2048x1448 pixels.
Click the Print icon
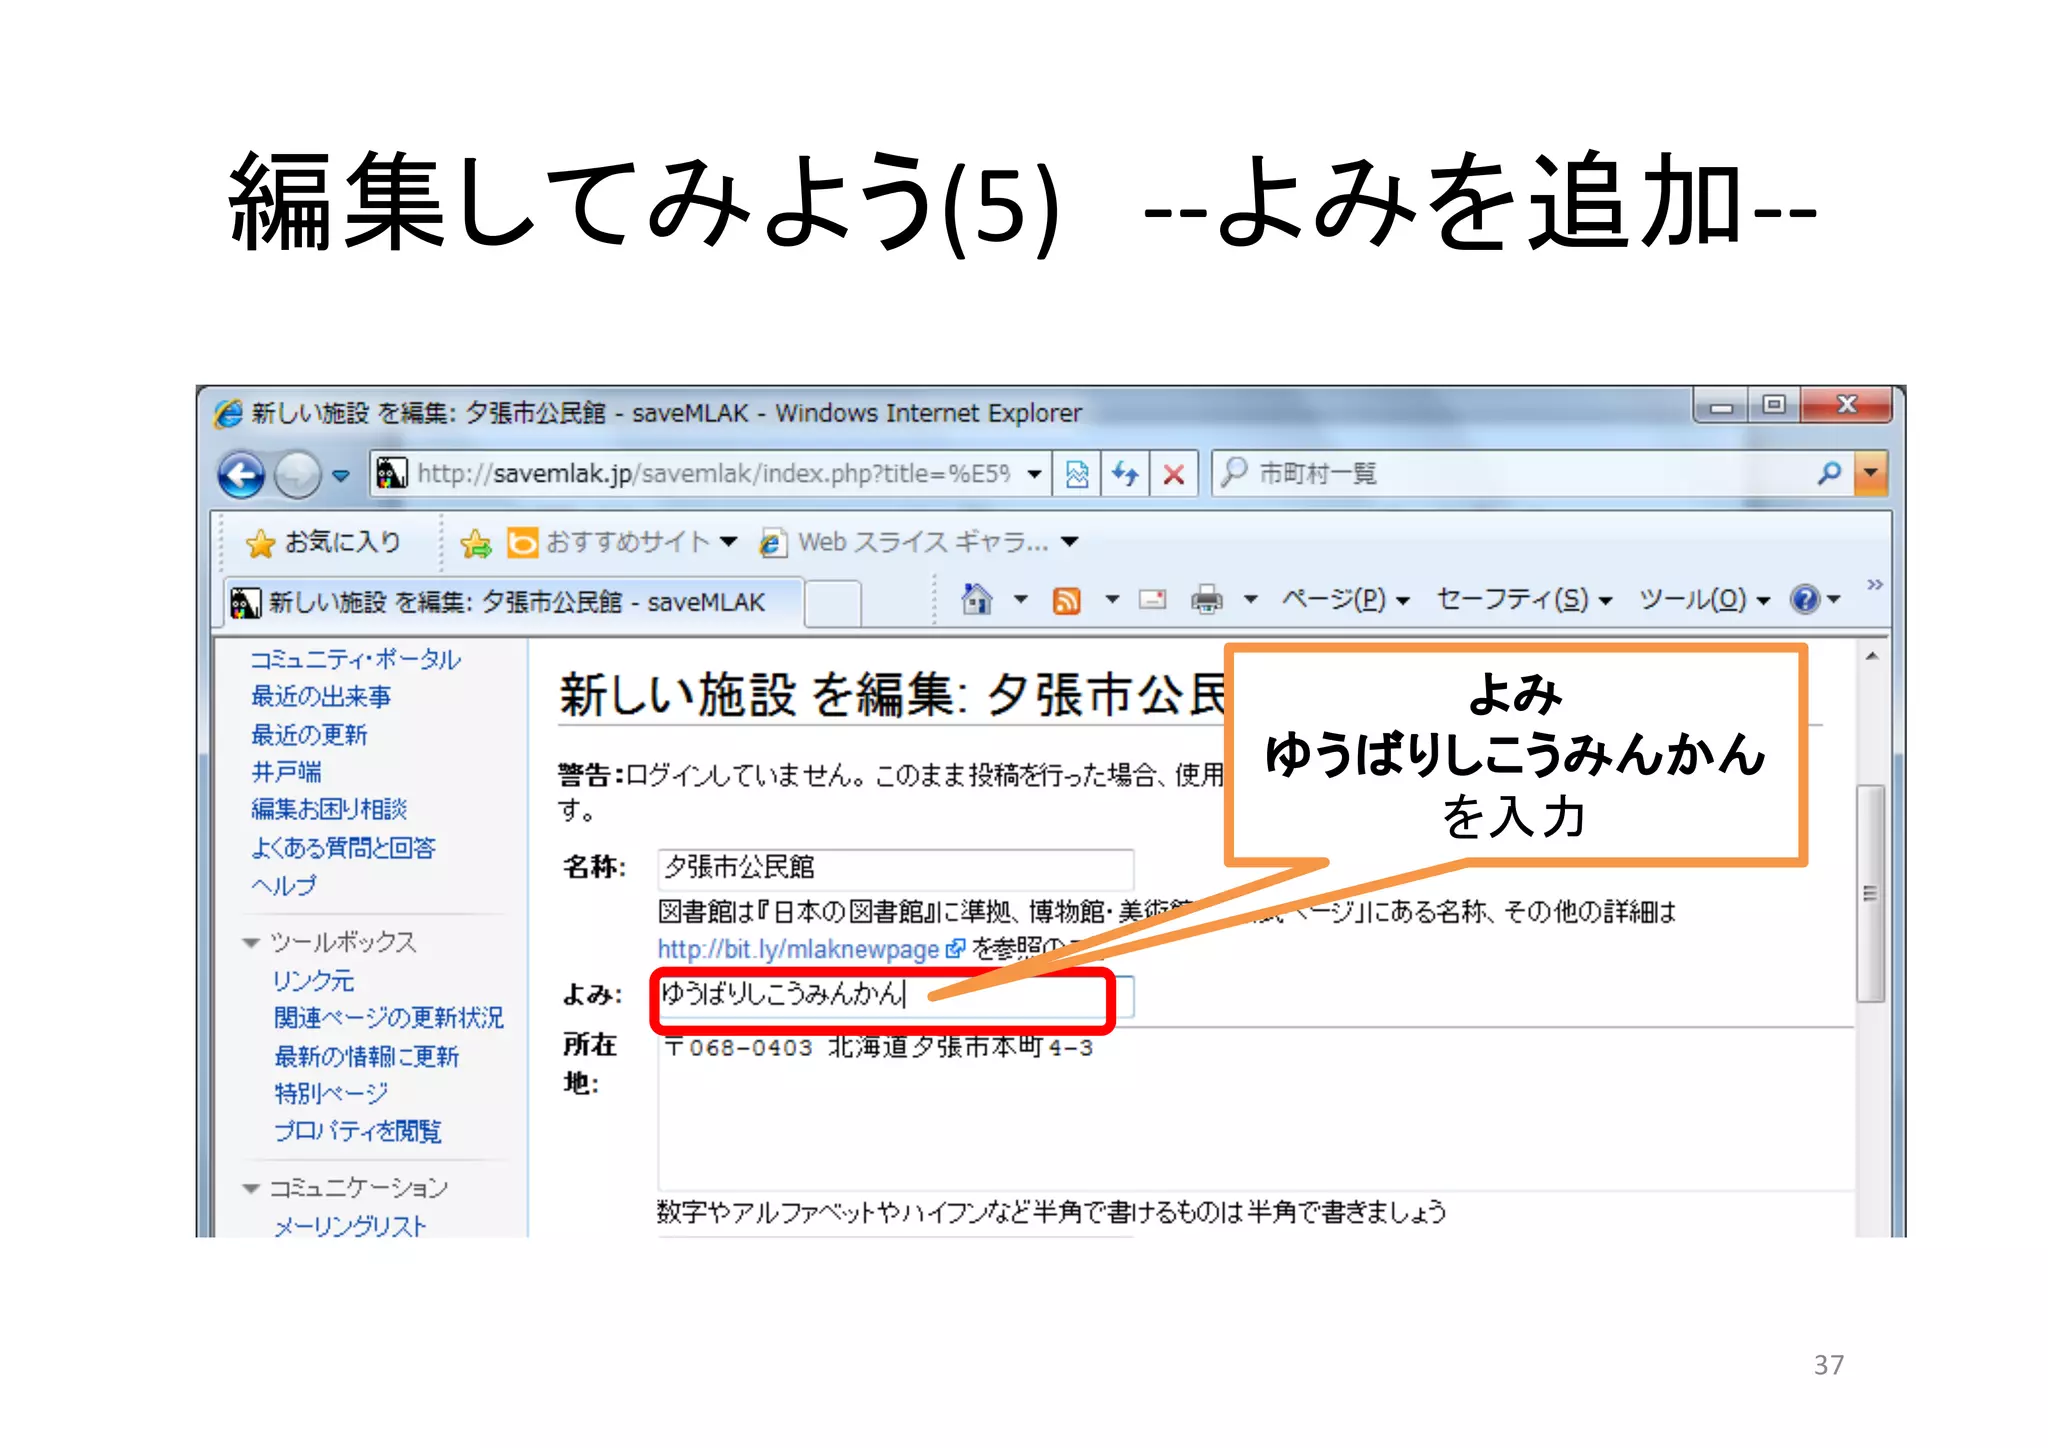tap(1207, 600)
